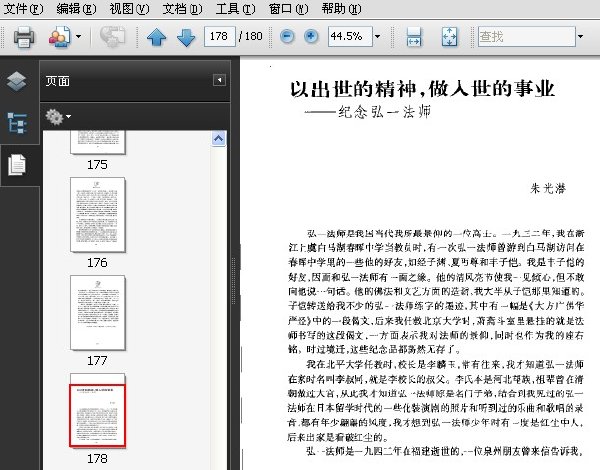Image resolution: width=600 pixels, height=470 pixels.
Task: Select the Pages thumbnails panel icon
Action: 17,165
